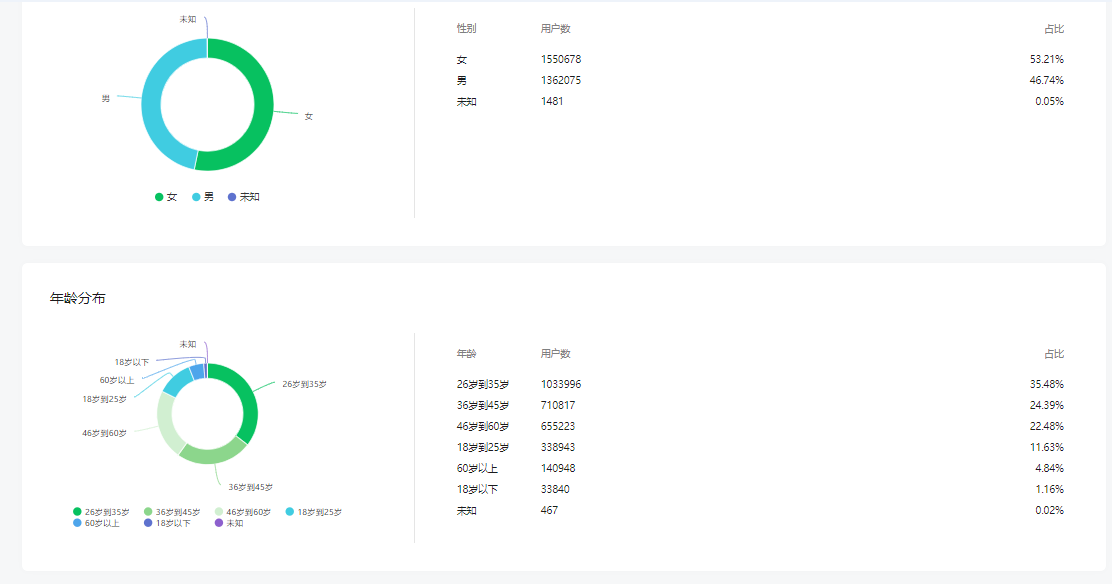This screenshot has height=584, width=1112.
Task: Click the 年龄 column header
Action: [467, 353]
